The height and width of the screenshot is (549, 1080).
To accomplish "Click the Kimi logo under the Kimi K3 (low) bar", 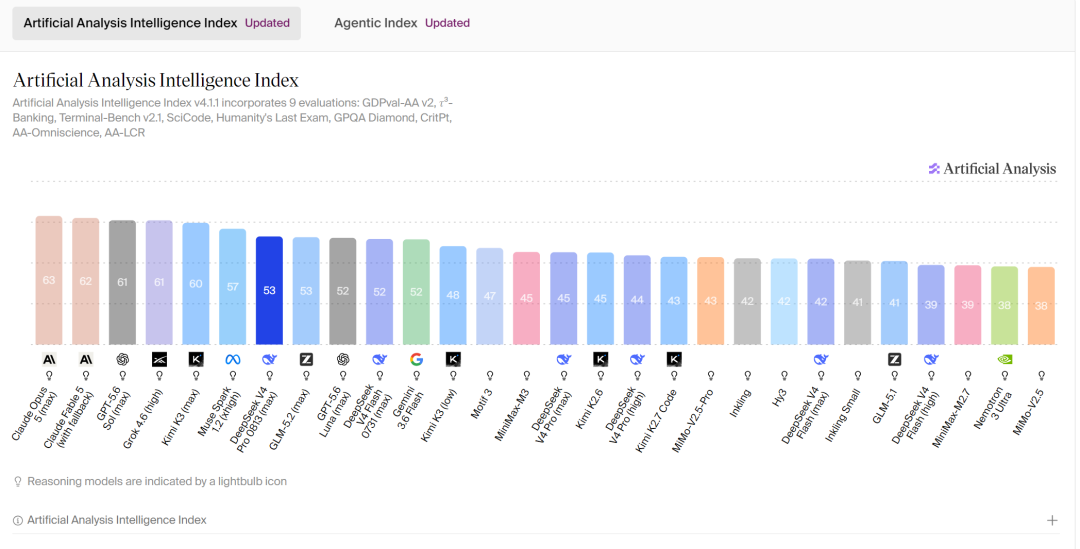I will coord(453,360).
